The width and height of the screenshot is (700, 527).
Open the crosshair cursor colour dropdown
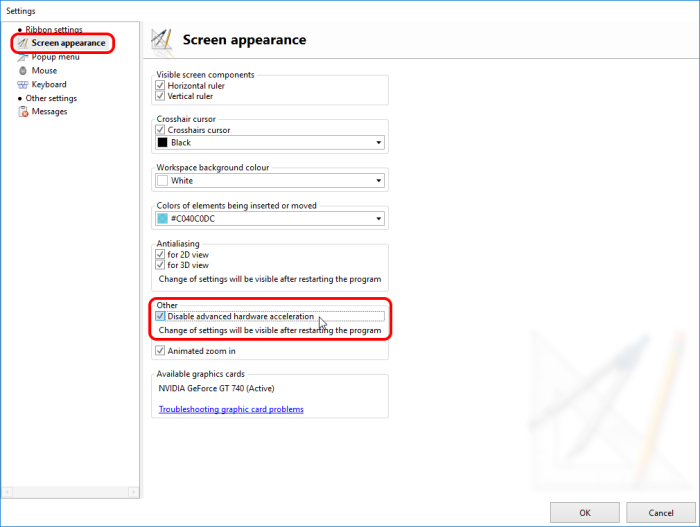378,143
